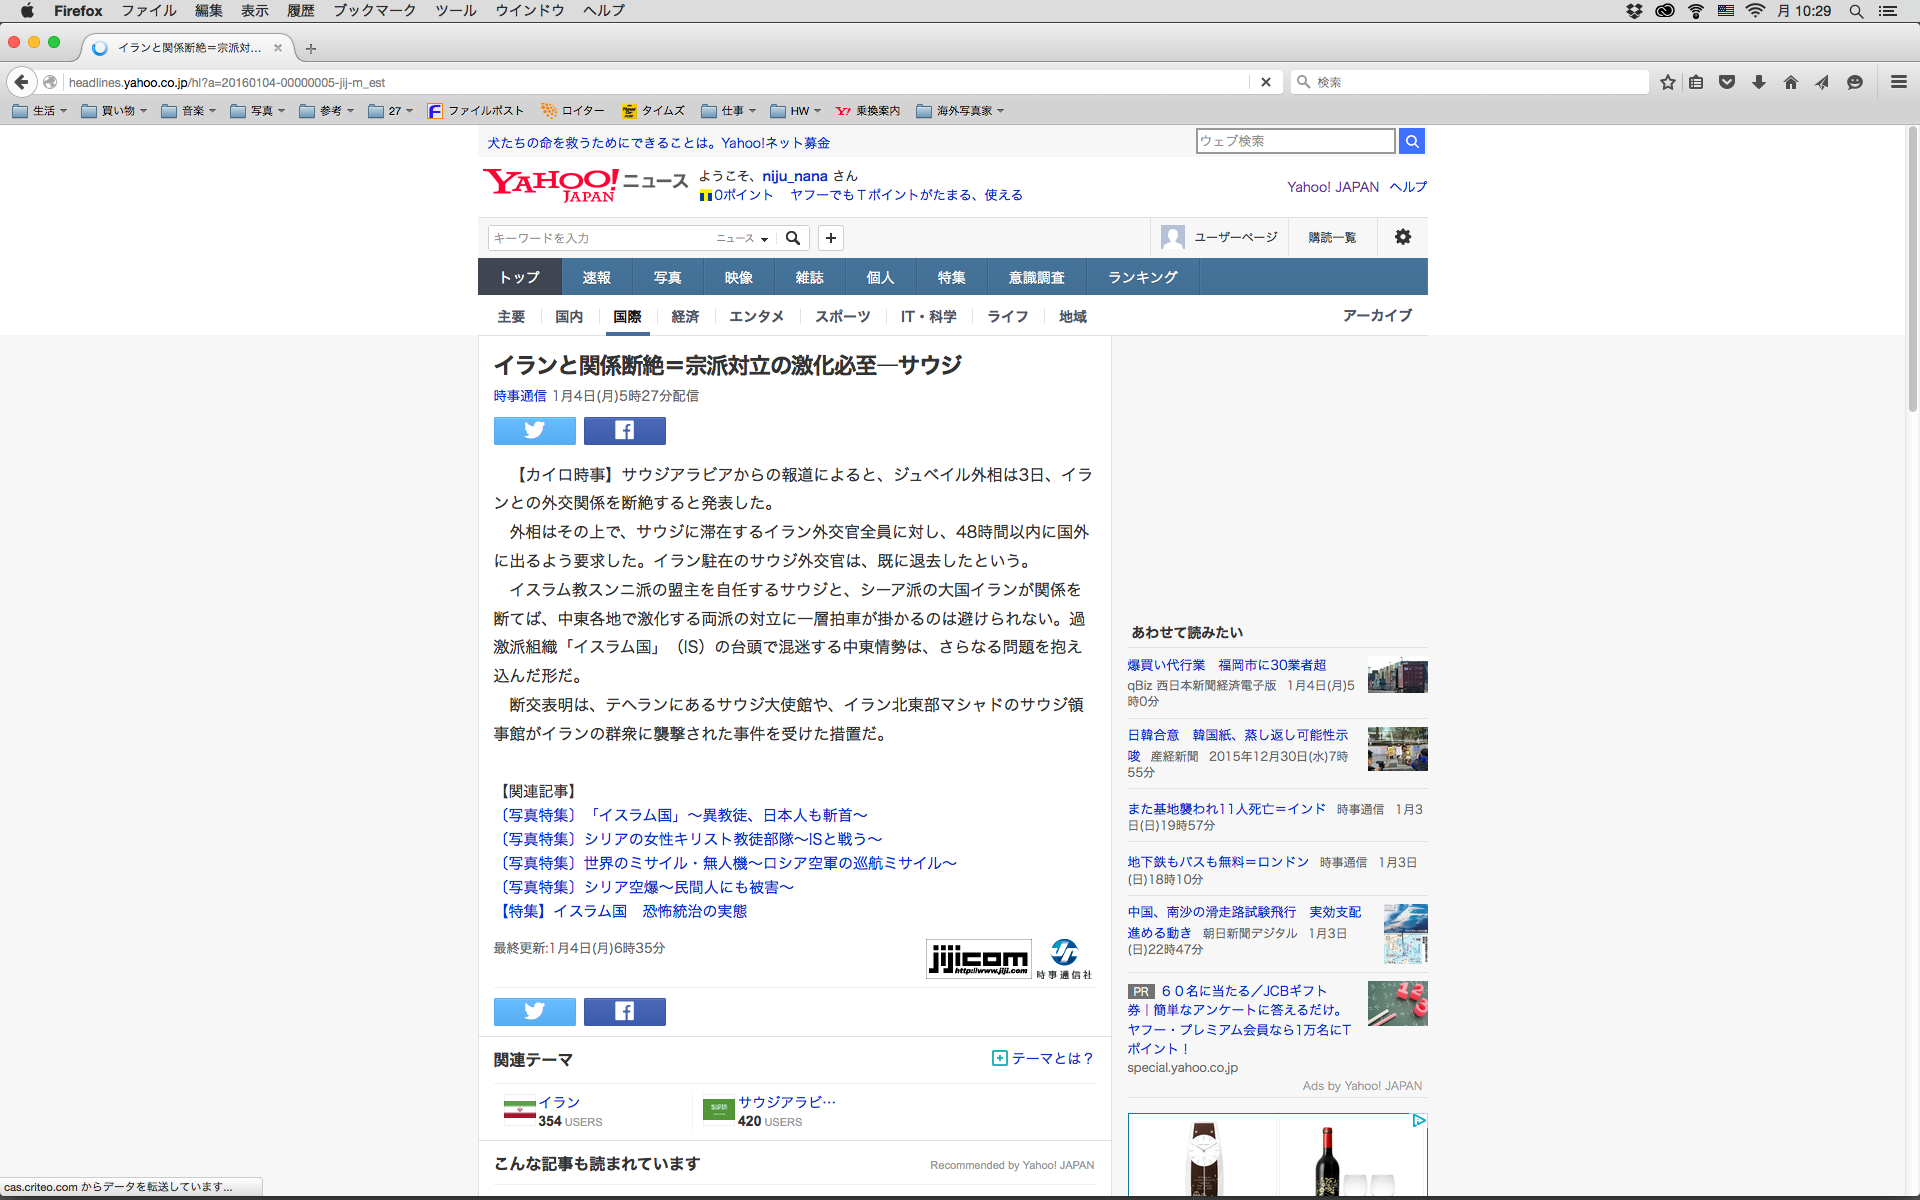Open the 生活 bookmarks folder dropdown
The width and height of the screenshot is (1920, 1200).
tap(40, 111)
